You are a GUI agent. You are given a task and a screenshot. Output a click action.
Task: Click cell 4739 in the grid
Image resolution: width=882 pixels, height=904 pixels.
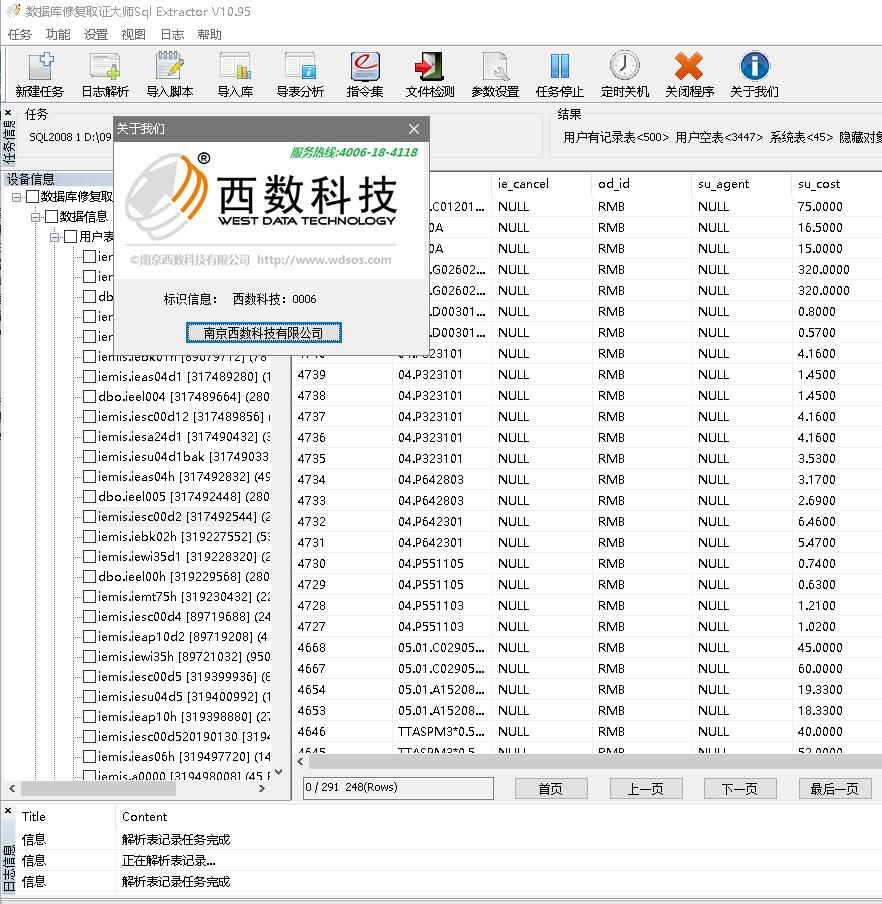click(x=312, y=375)
